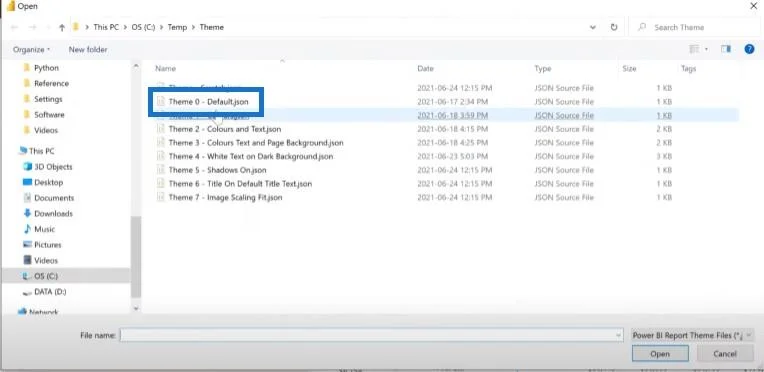Open the address bar history dropdown
The image size is (764, 372).
coord(592,27)
